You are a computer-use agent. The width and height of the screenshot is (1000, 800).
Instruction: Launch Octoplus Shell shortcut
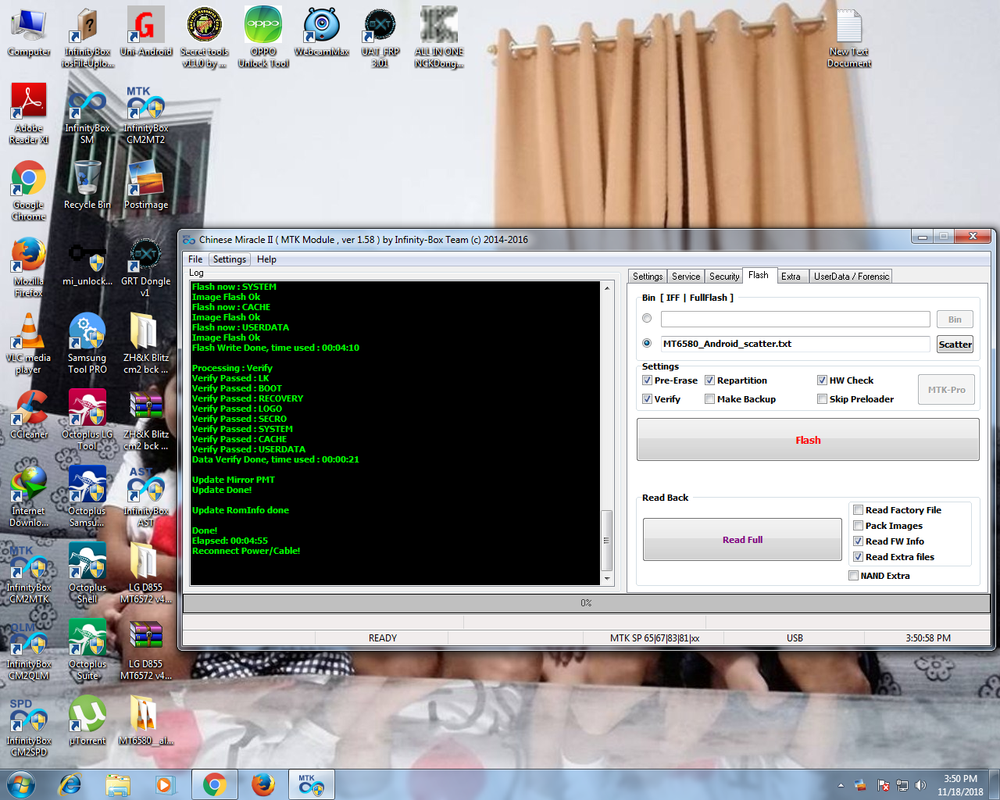(87, 573)
